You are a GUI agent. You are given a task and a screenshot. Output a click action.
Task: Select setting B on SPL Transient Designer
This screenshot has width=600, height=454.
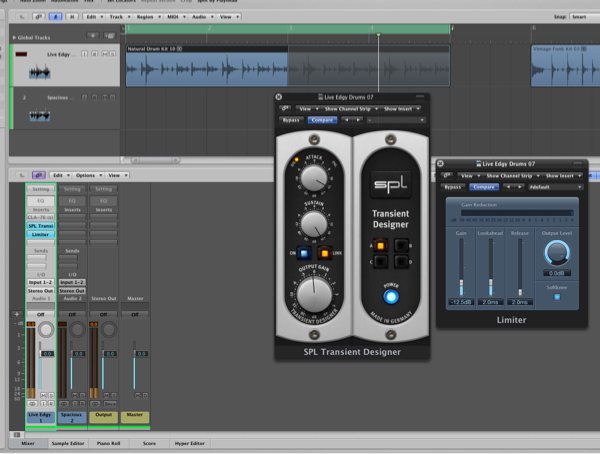[x=401, y=246]
